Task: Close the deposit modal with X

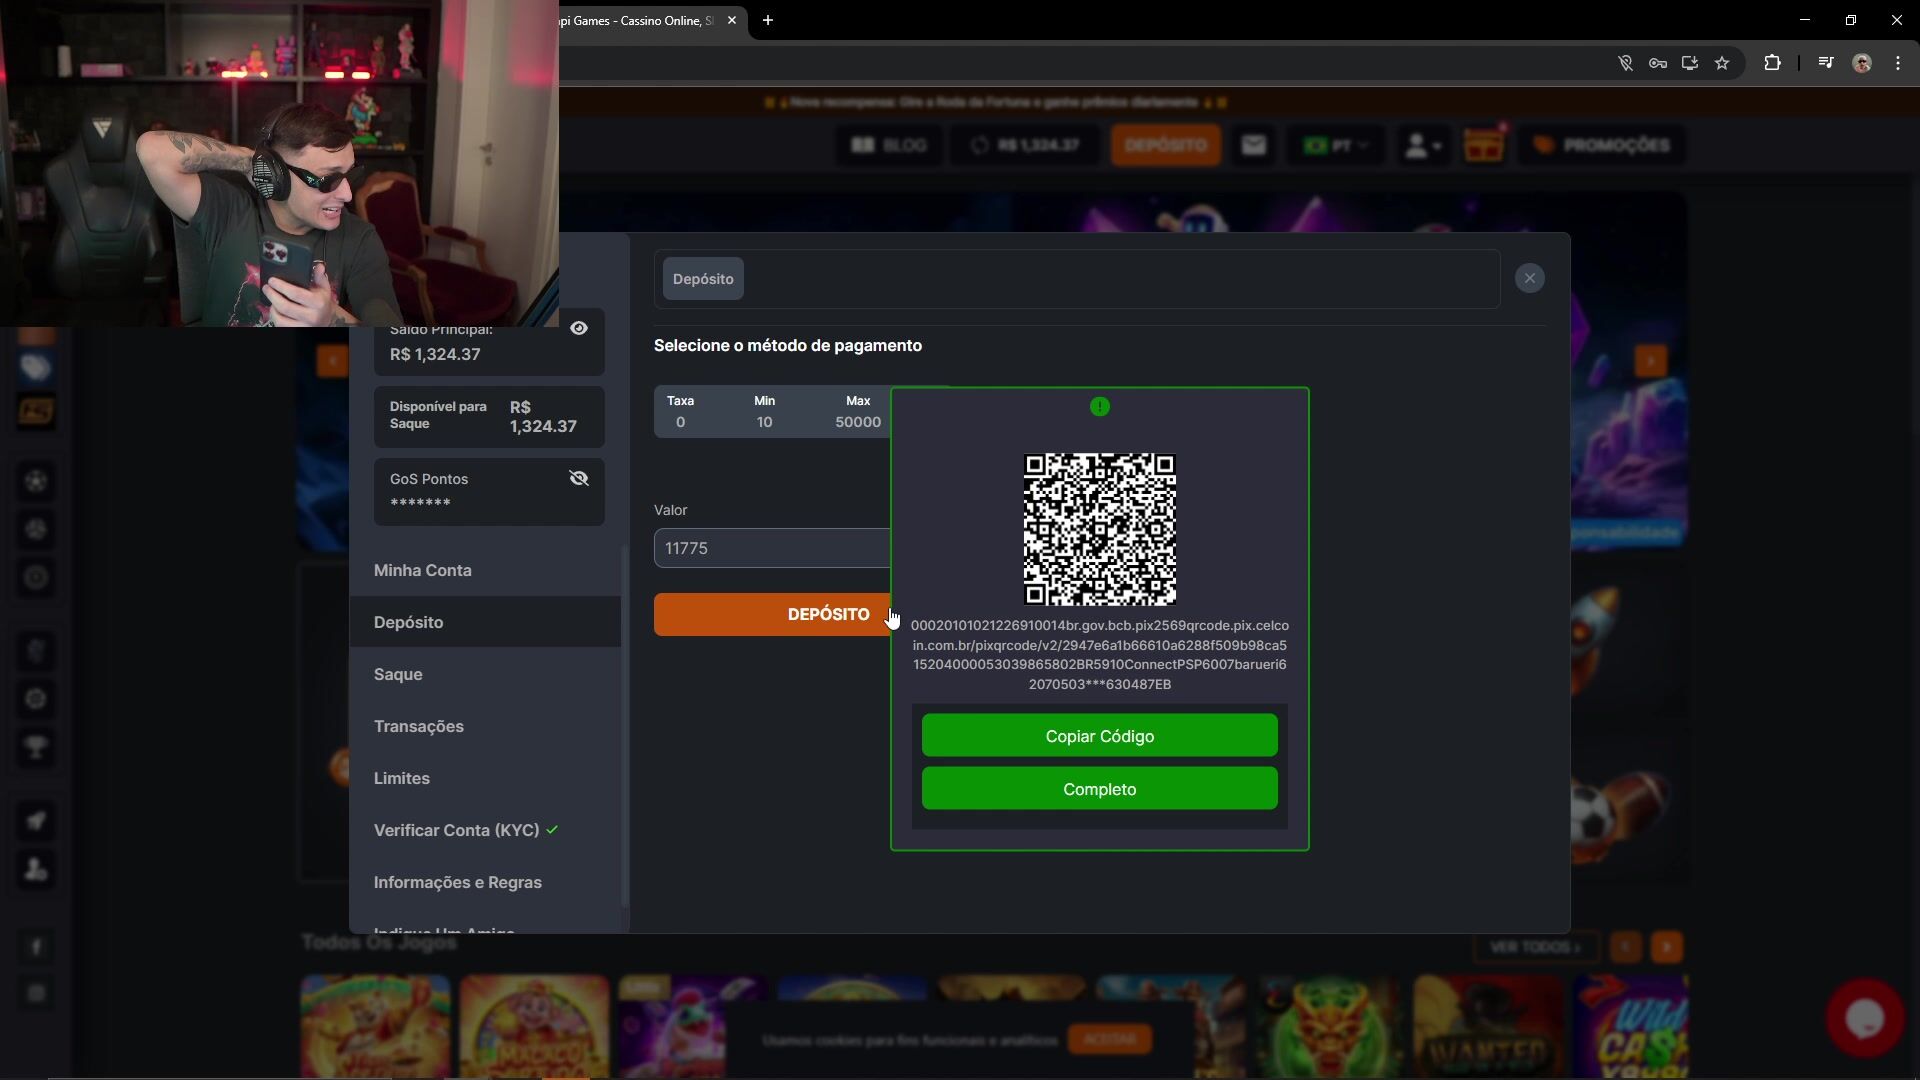Action: coord(1529,278)
